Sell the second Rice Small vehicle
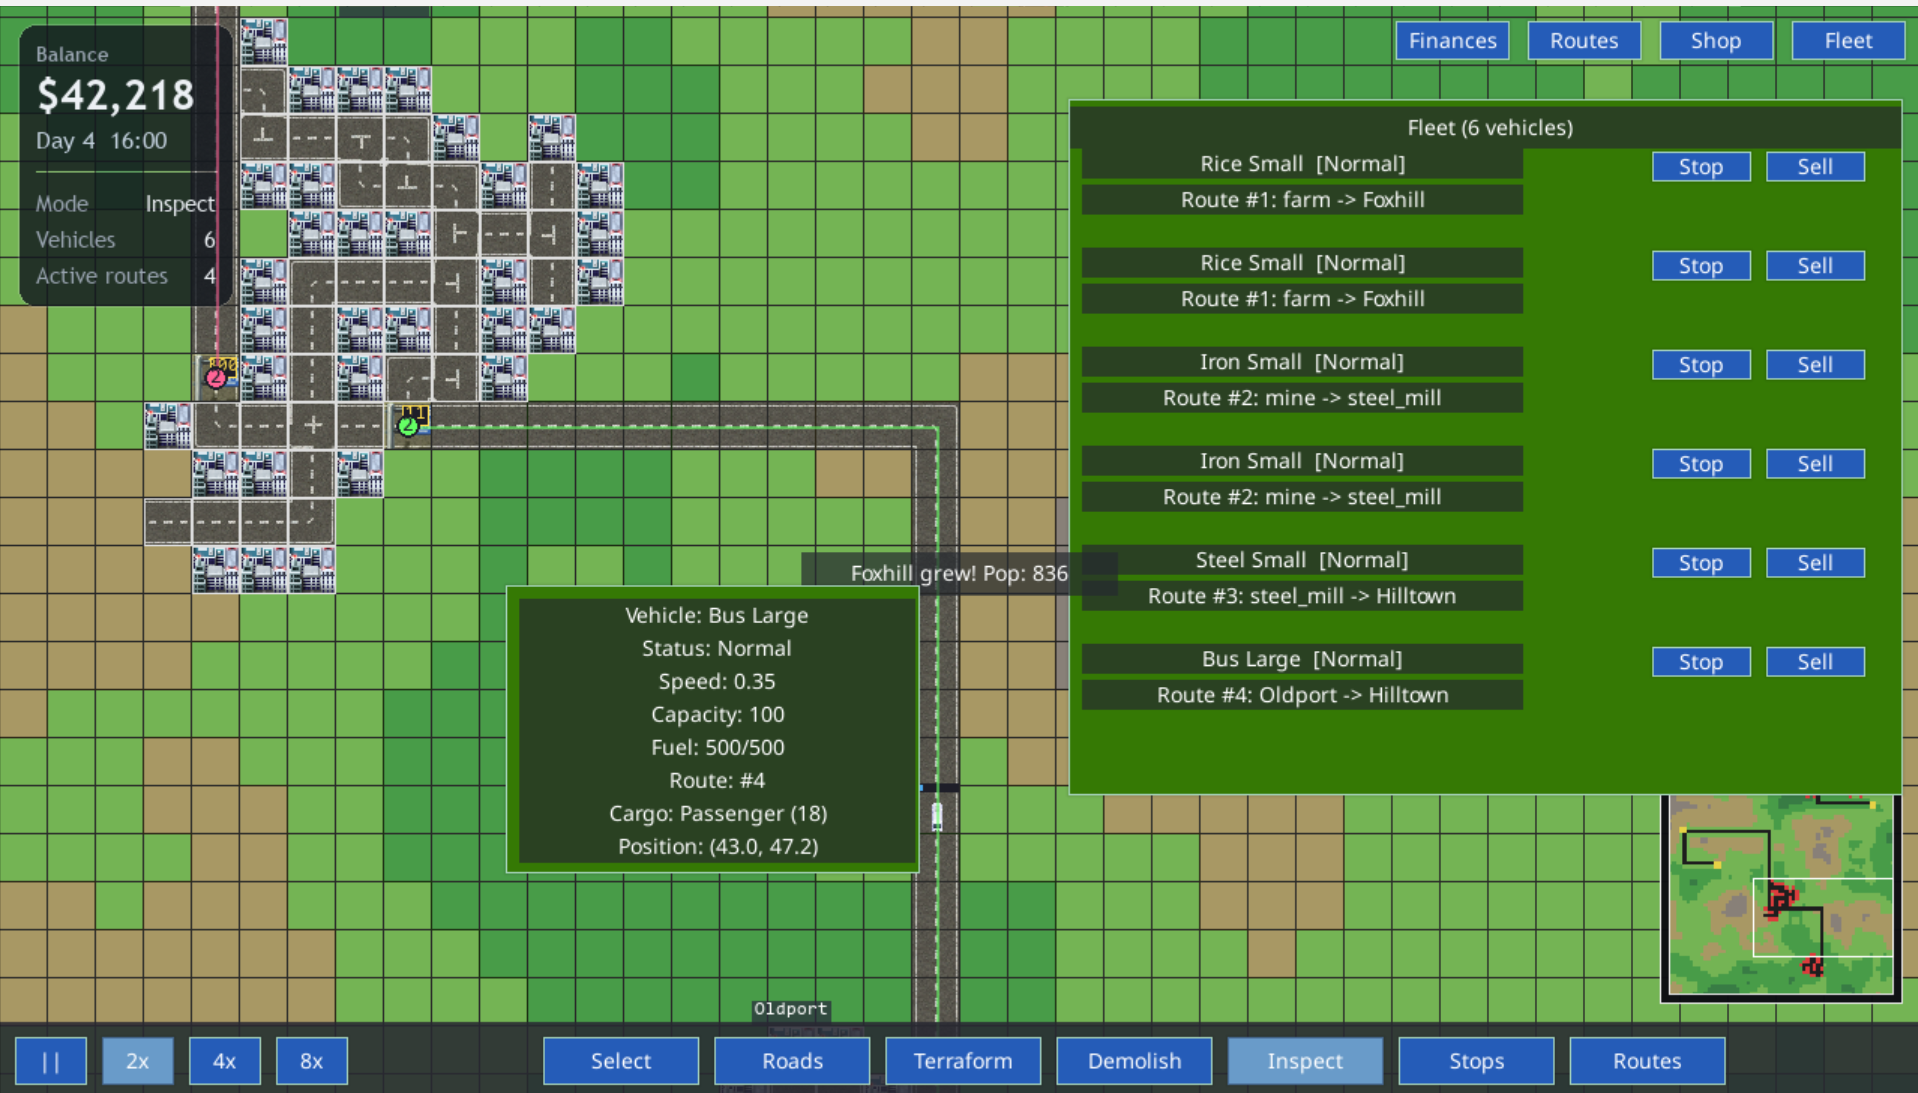This screenshot has height=1093, width=1918. pyautogui.click(x=1815, y=266)
